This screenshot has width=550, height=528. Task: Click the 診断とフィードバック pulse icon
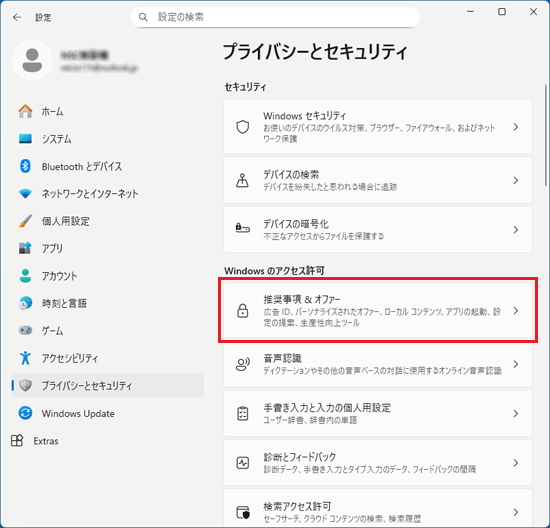(x=242, y=463)
